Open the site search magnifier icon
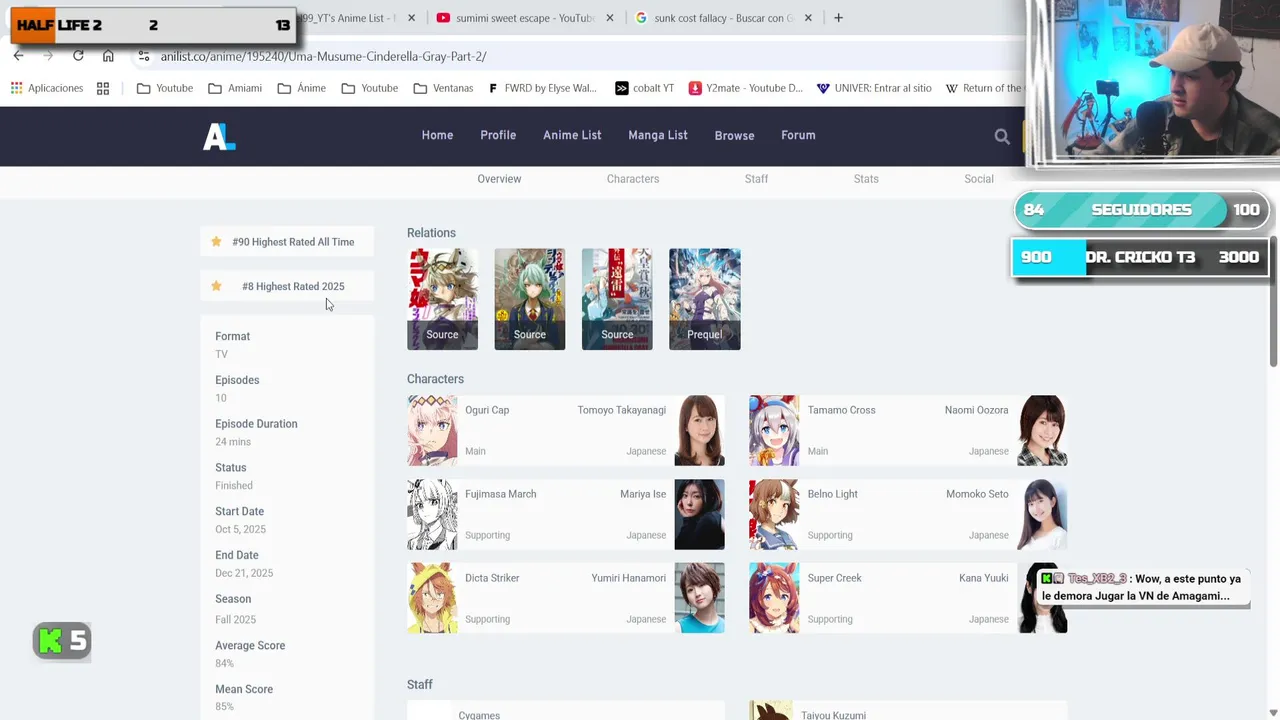The height and width of the screenshot is (720, 1280). pos(1002,137)
